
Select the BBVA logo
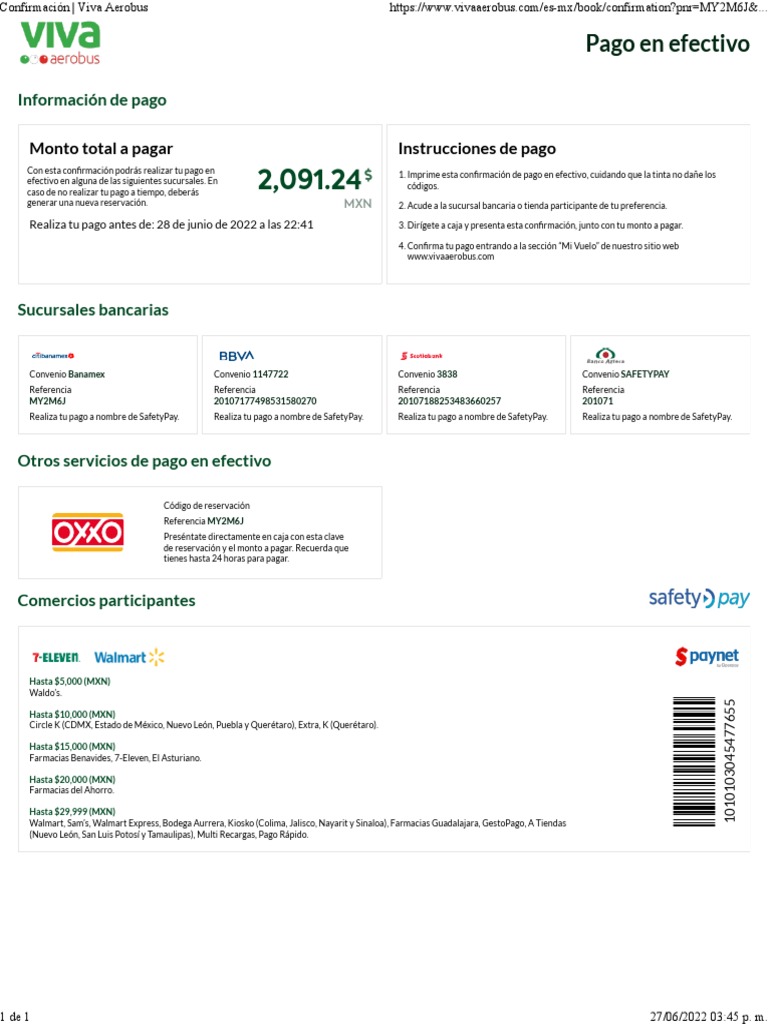237,355
